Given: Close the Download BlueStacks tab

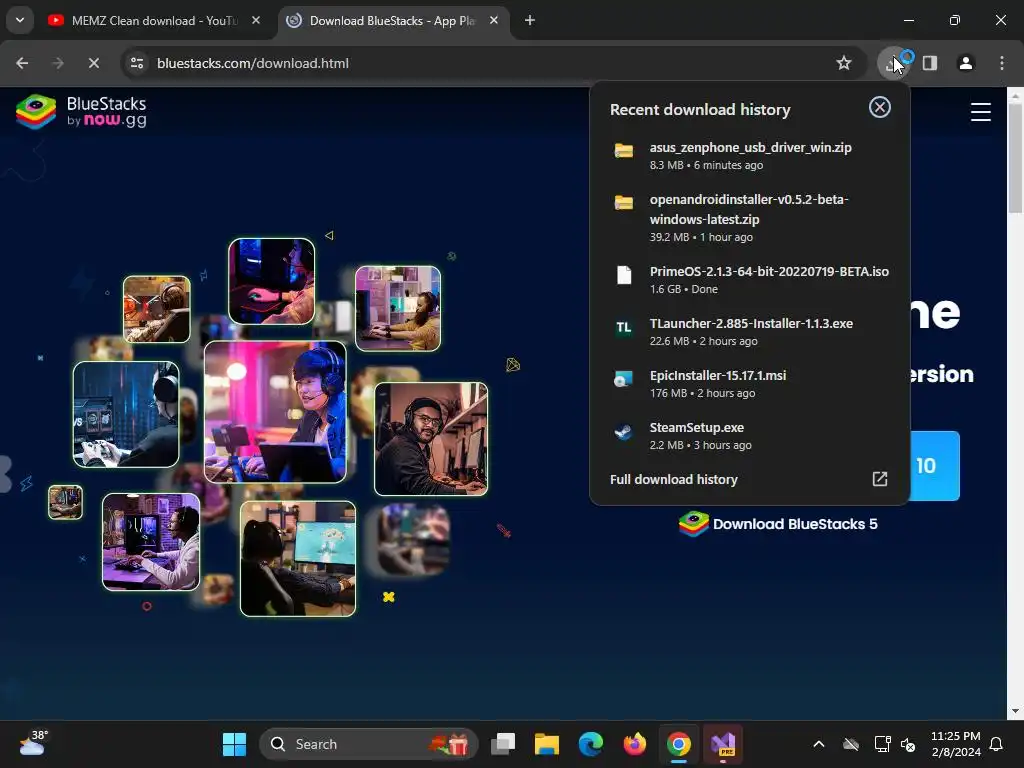Looking at the screenshot, I should click(494, 21).
